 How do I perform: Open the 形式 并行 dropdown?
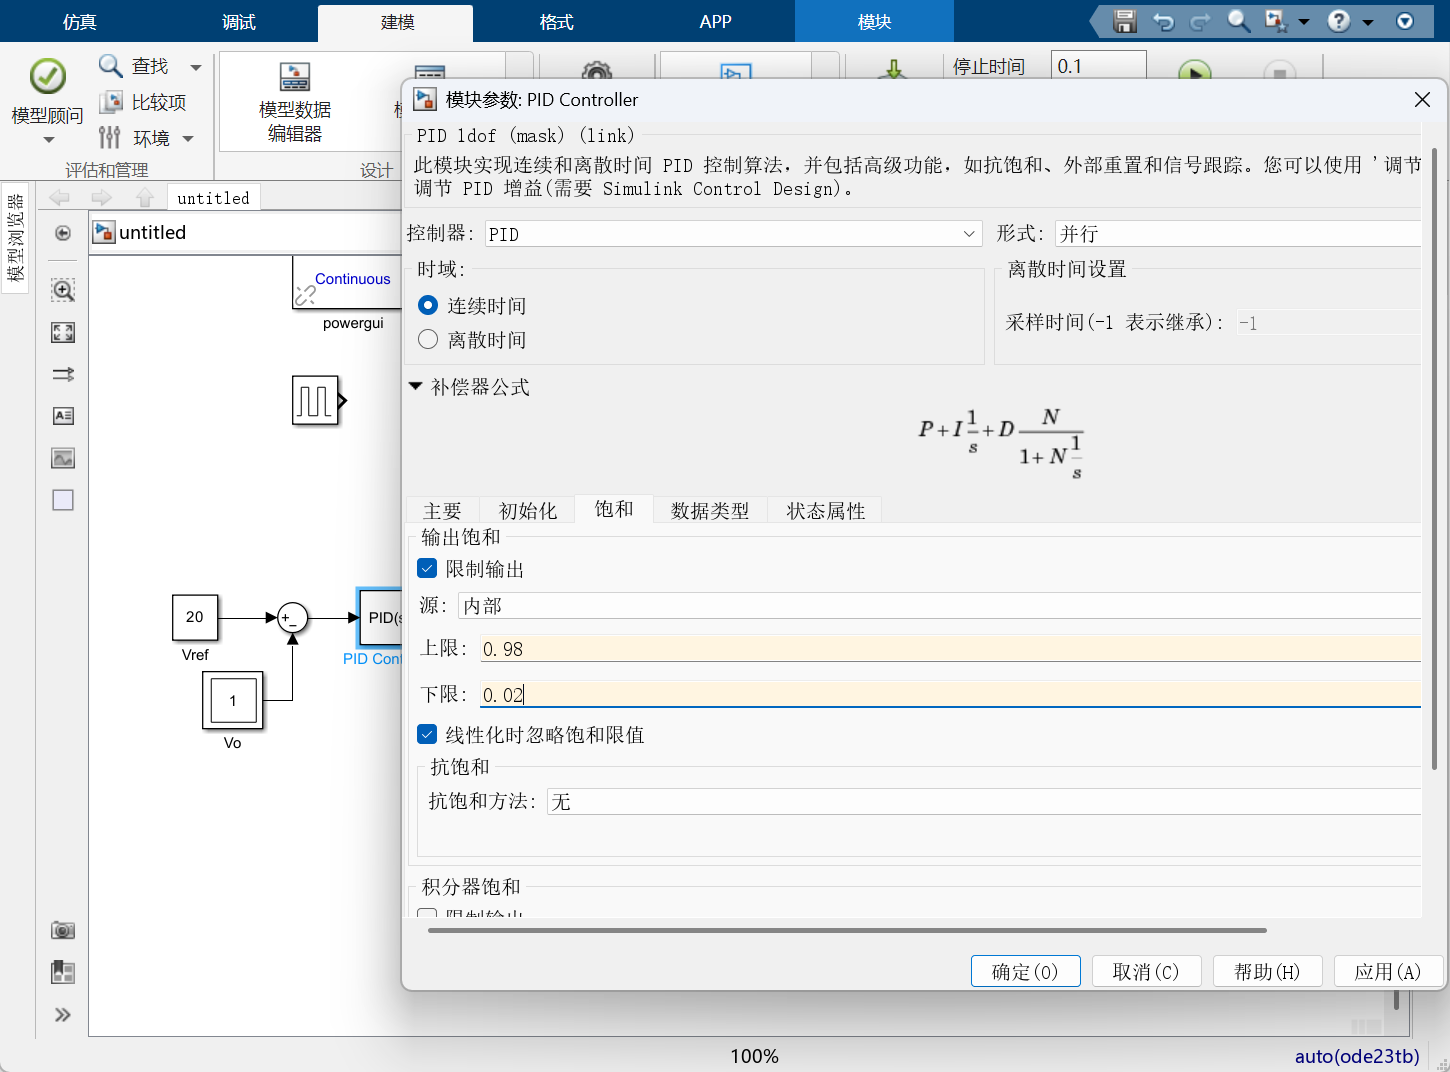1238,233
